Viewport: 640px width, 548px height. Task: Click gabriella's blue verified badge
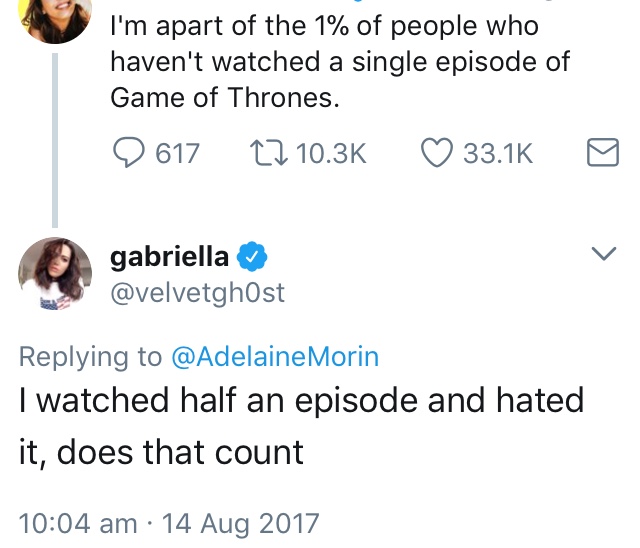[252, 258]
